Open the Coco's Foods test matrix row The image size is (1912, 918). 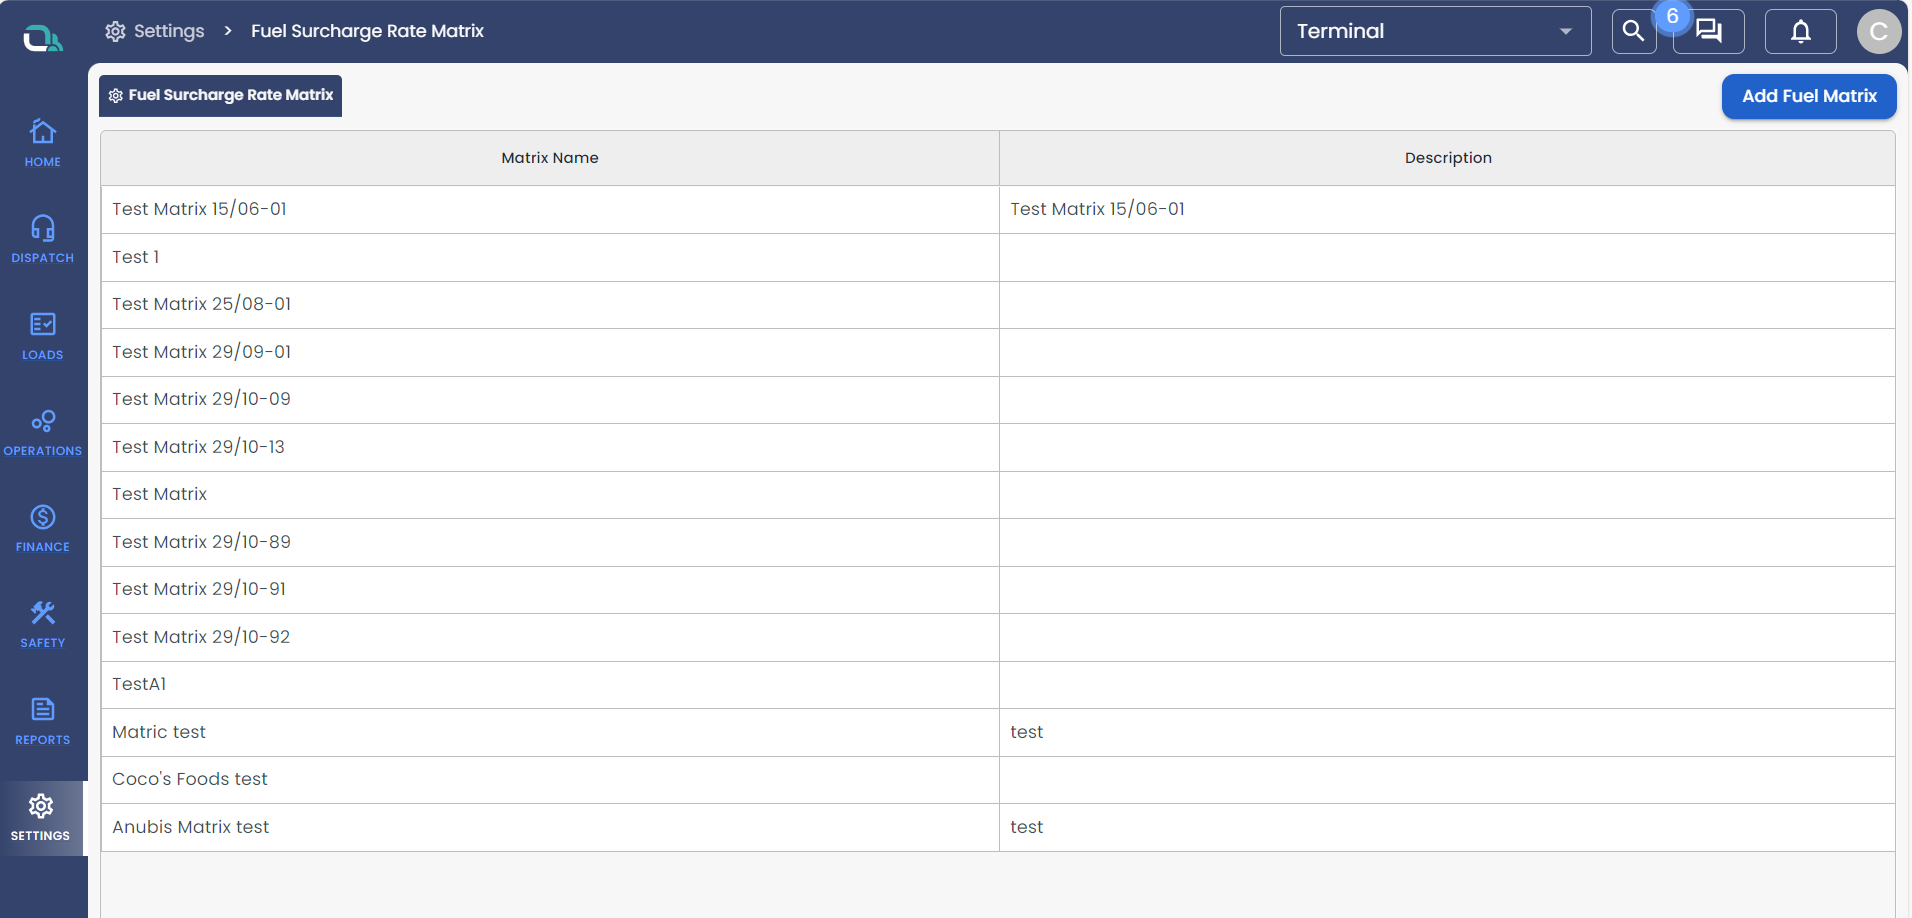click(190, 779)
